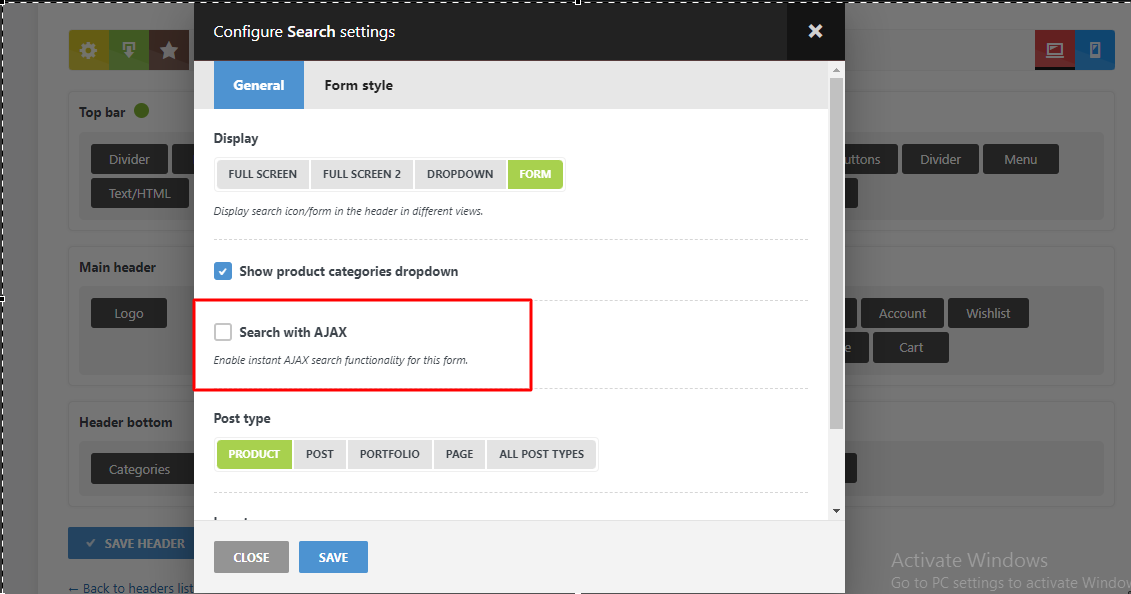Choose PRODUCT post type
1131x594 pixels.
[254, 454]
